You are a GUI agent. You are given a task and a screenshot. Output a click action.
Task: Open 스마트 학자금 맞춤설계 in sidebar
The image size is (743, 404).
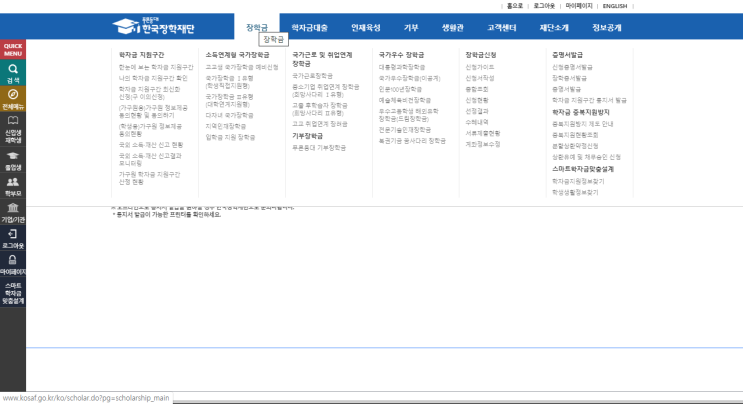coord(13,293)
